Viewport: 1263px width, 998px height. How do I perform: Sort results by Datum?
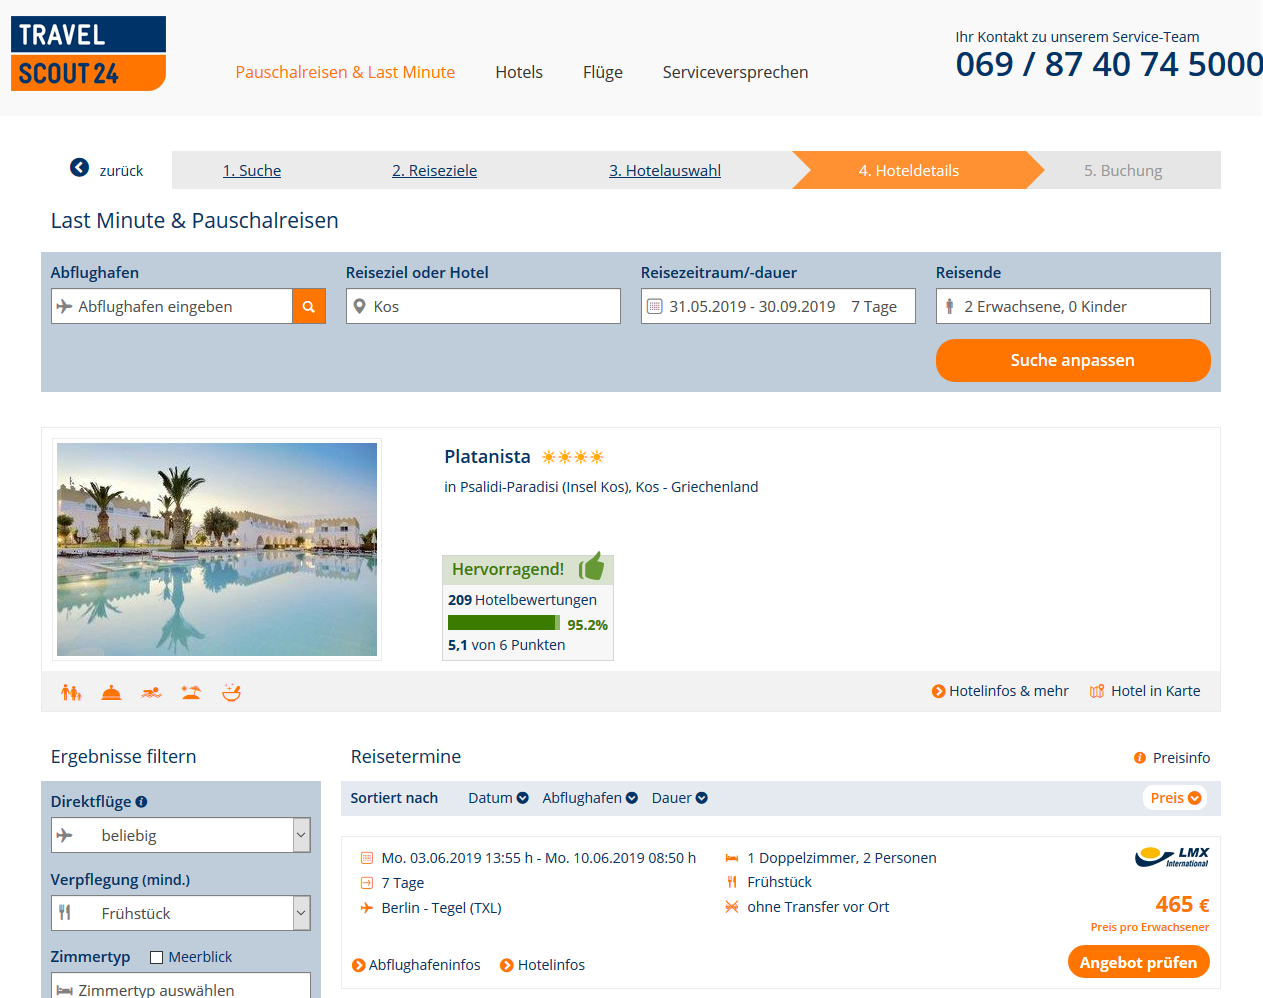[498, 798]
